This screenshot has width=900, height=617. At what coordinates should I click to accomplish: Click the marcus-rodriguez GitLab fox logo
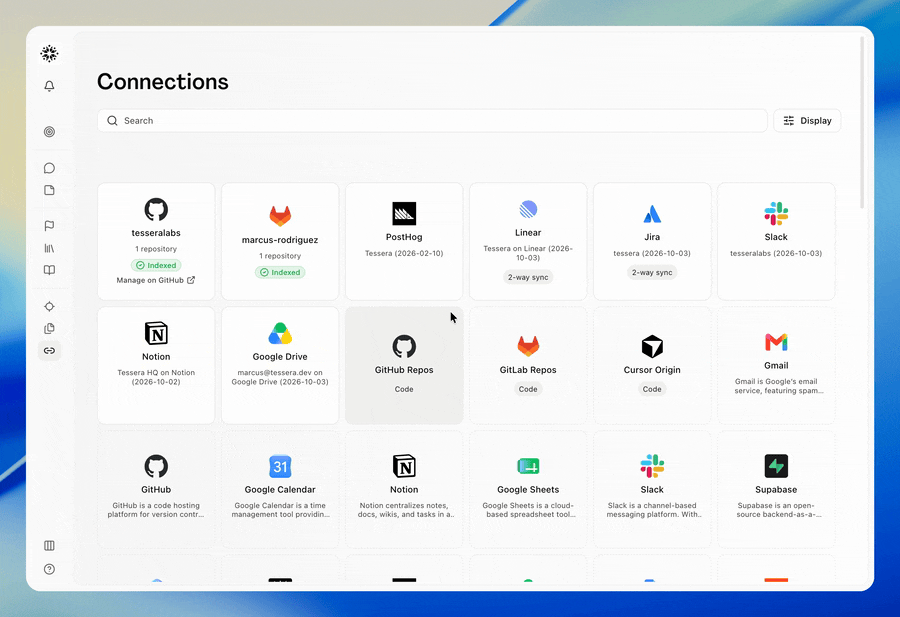pyautogui.click(x=280, y=216)
